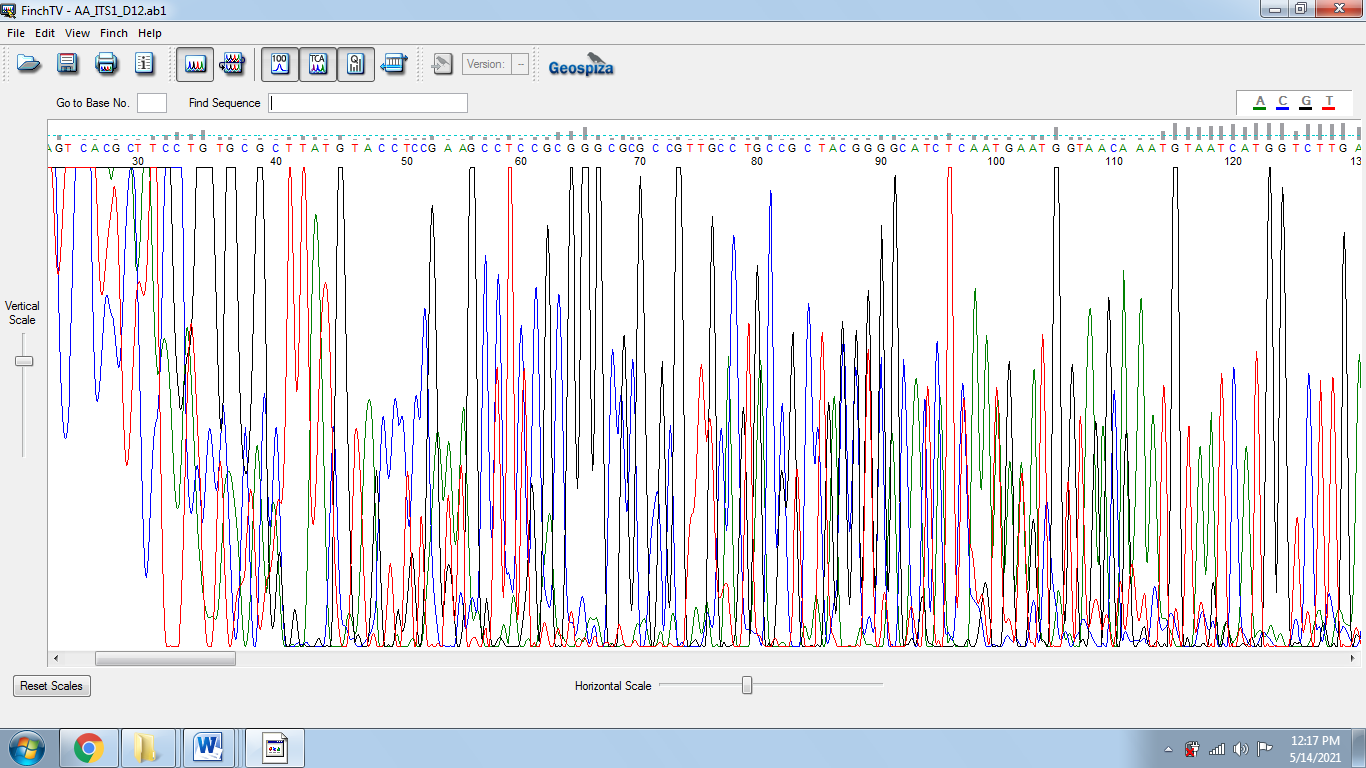This screenshot has height=768, width=1366.
Task: Click the grayed-out bird icon beside Version
Action: (x=441, y=64)
